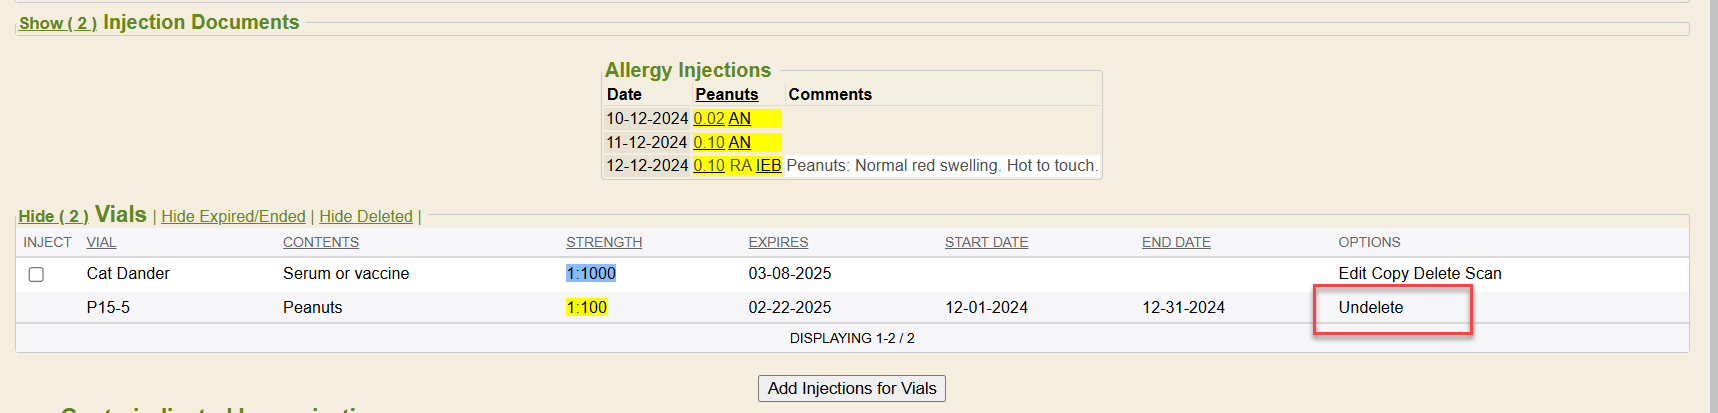
Task: Sort vials by Strength column
Action: [x=604, y=242]
